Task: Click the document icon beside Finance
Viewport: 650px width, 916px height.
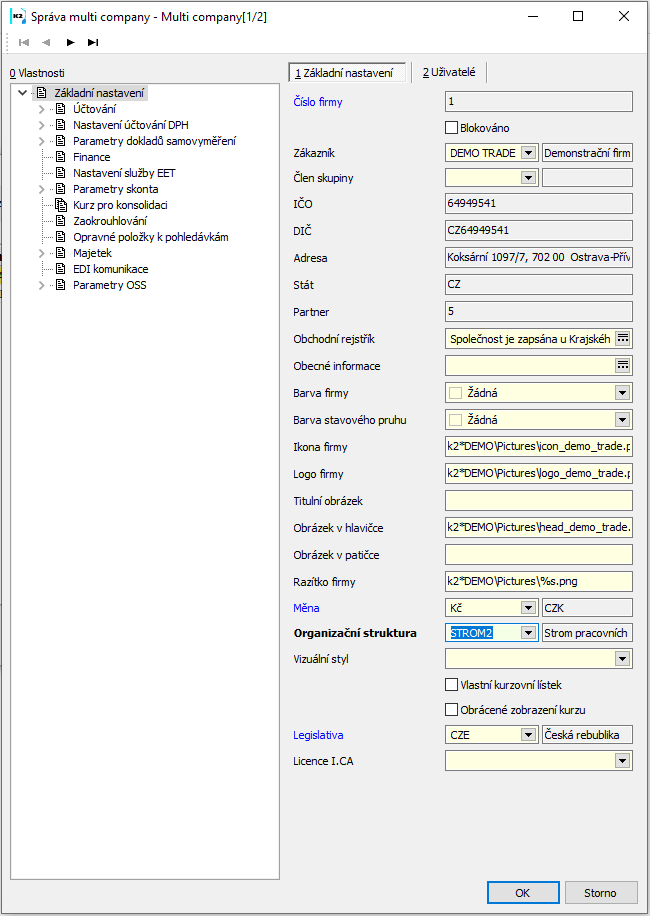Action: pyautogui.click(x=61, y=157)
